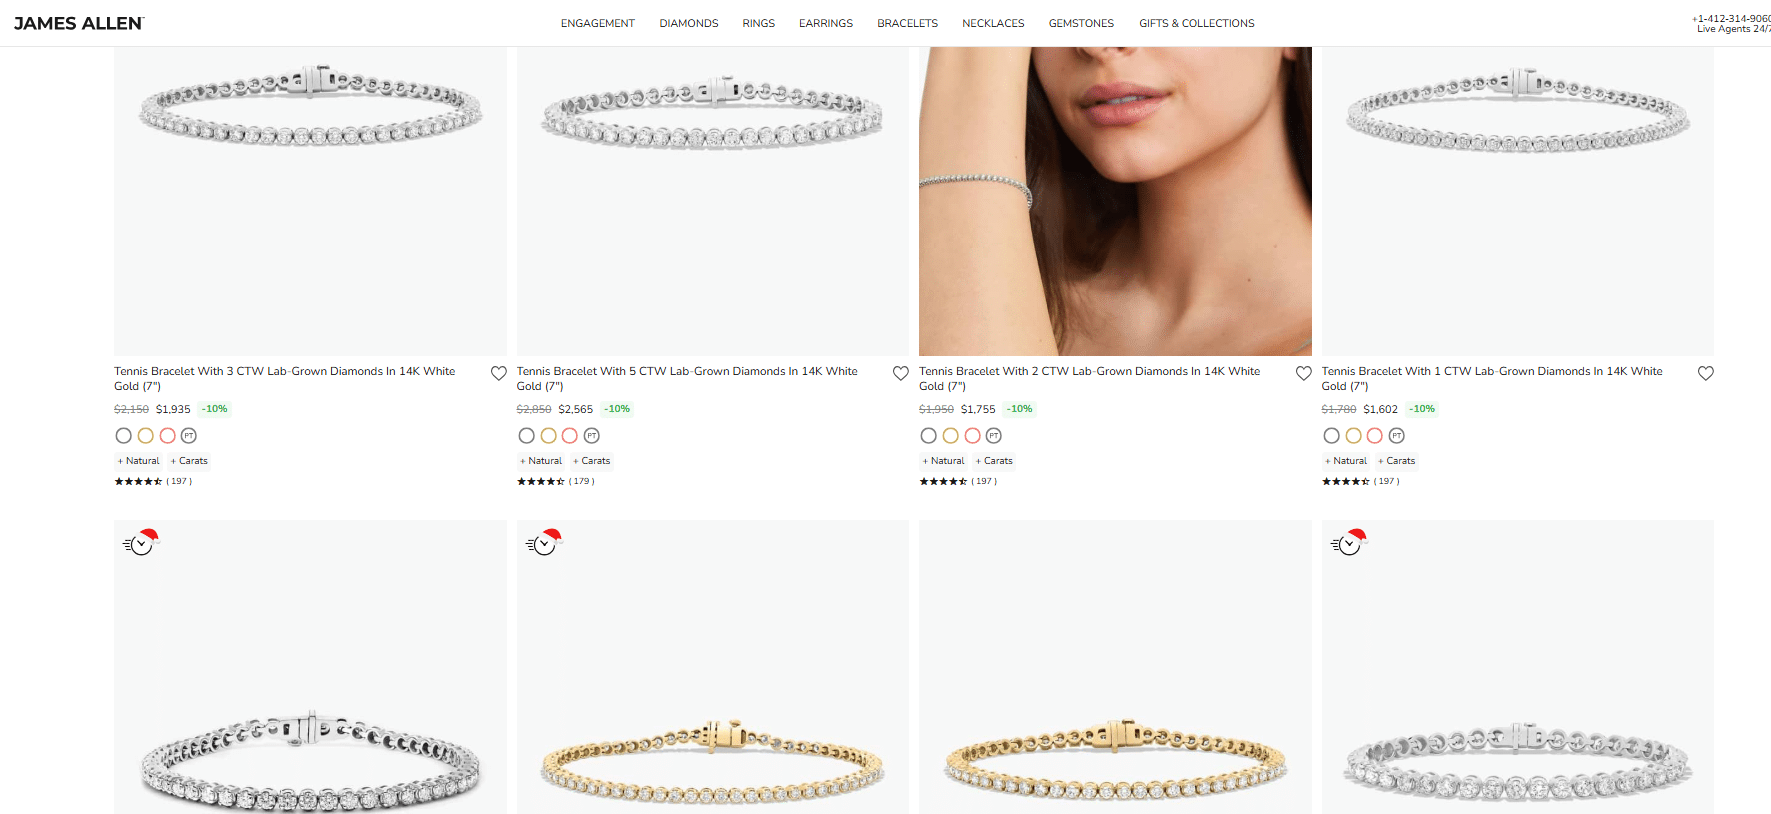The width and height of the screenshot is (1771, 814).
Task: View 197 reviews of 2 CTW bracelet
Action: tap(982, 481)
